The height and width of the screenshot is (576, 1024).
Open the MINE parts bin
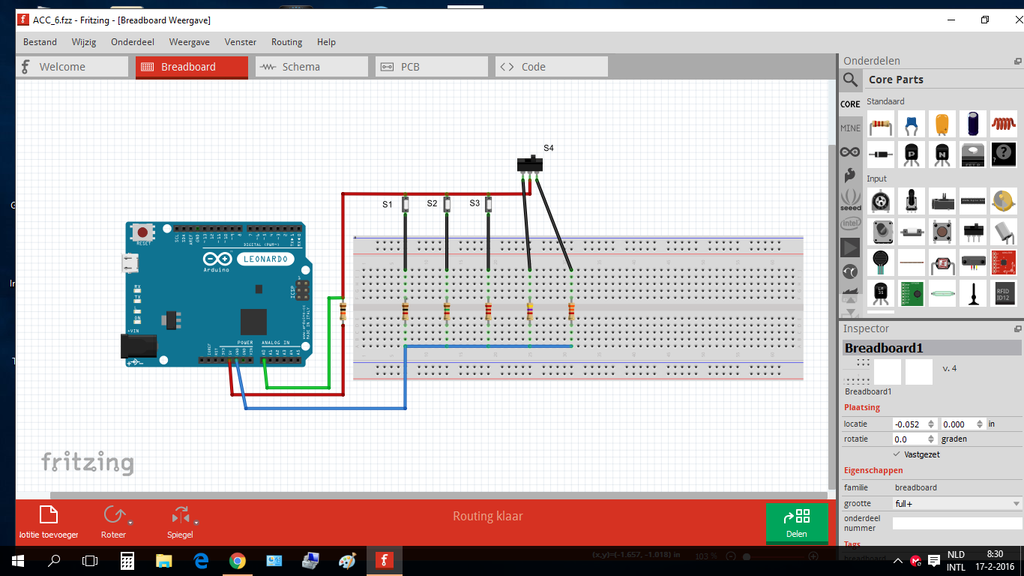849,127
